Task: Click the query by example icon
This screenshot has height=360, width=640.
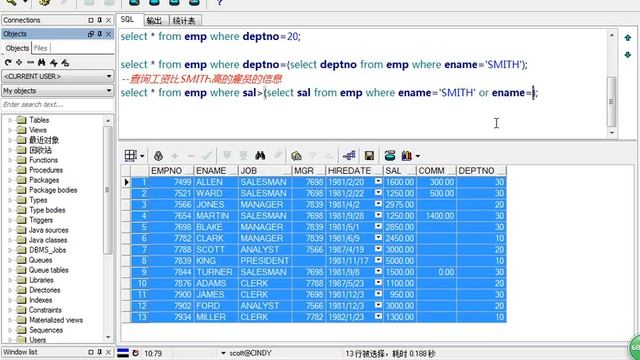Action: [296, 156]
